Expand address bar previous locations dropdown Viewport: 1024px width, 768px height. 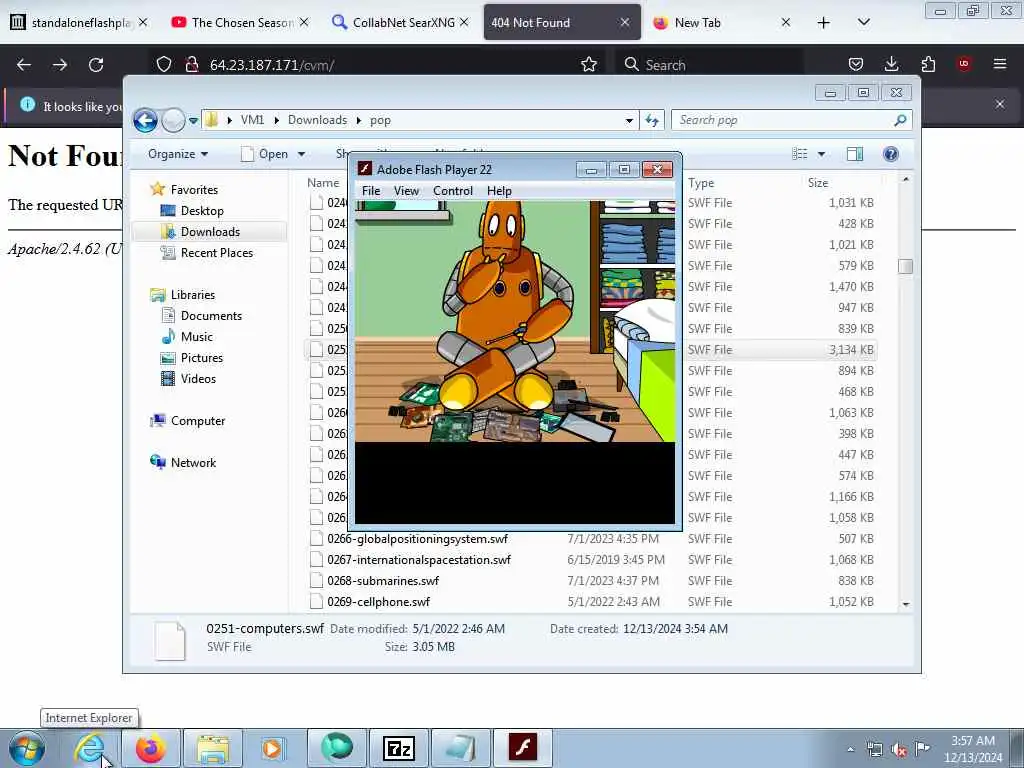(629, 121)
